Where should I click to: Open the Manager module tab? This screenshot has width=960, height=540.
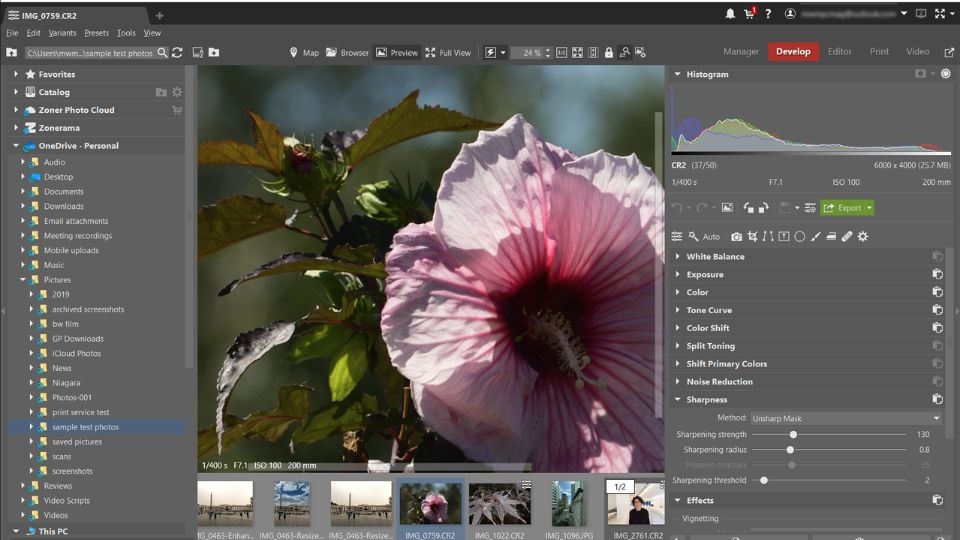point(741,51)
